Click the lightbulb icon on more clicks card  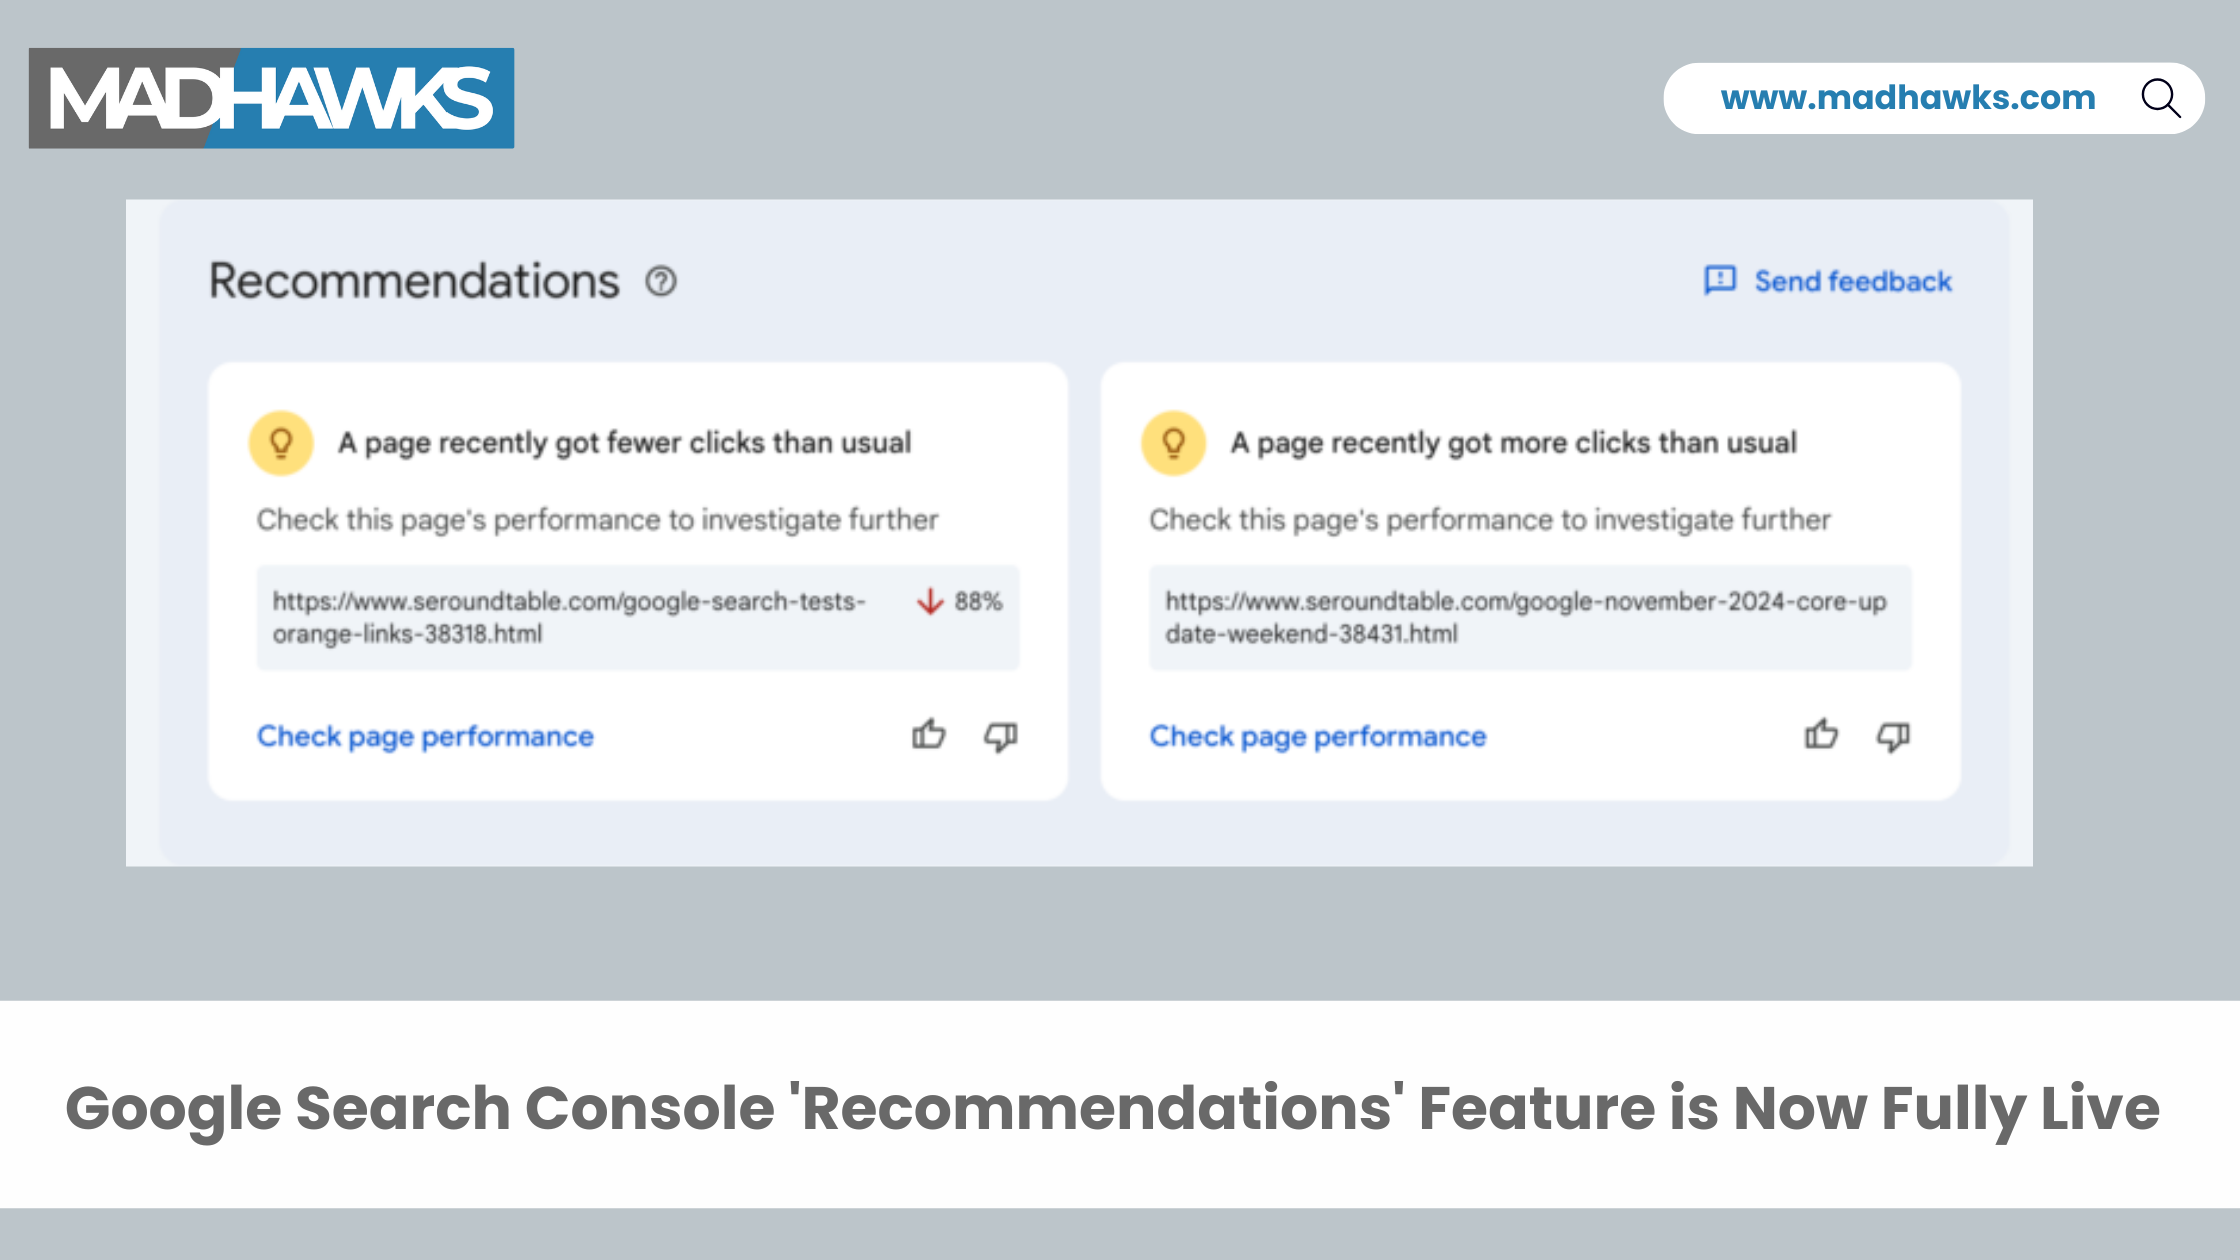pos(1174,443)
